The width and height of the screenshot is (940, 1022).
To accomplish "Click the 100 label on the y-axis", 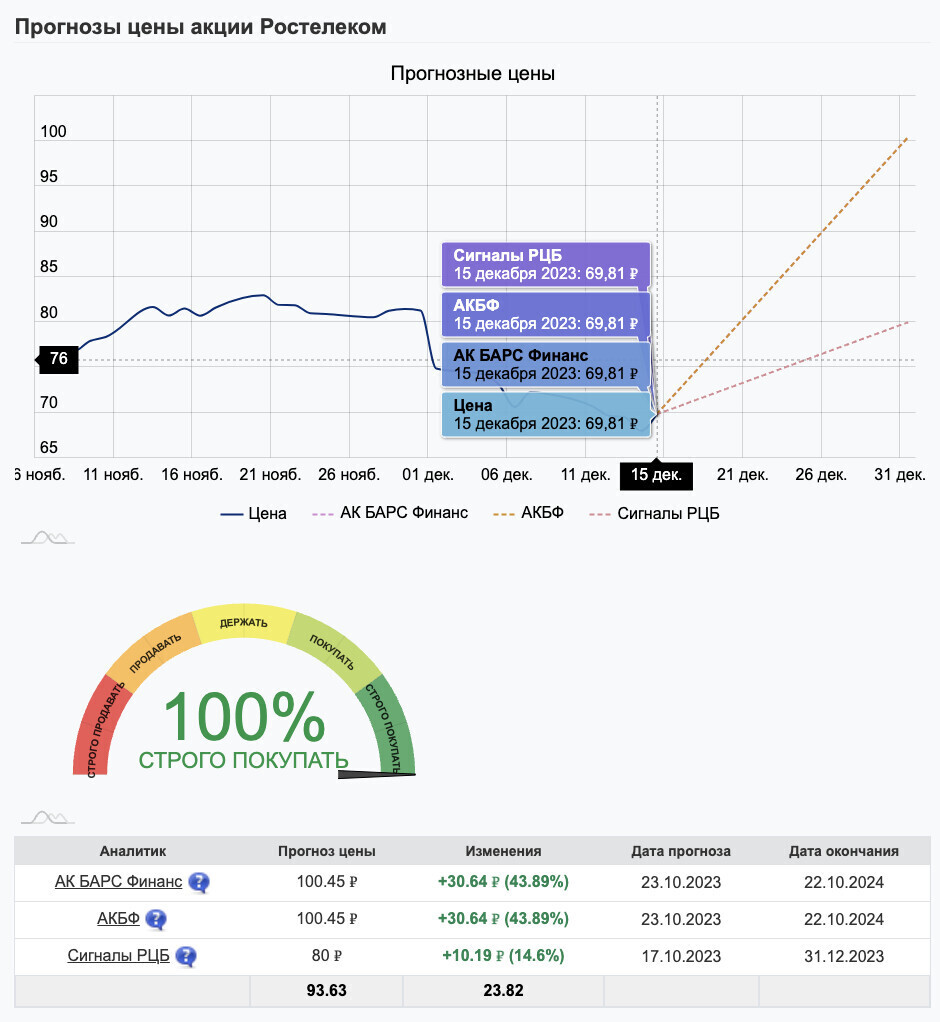I will (53, 132).
